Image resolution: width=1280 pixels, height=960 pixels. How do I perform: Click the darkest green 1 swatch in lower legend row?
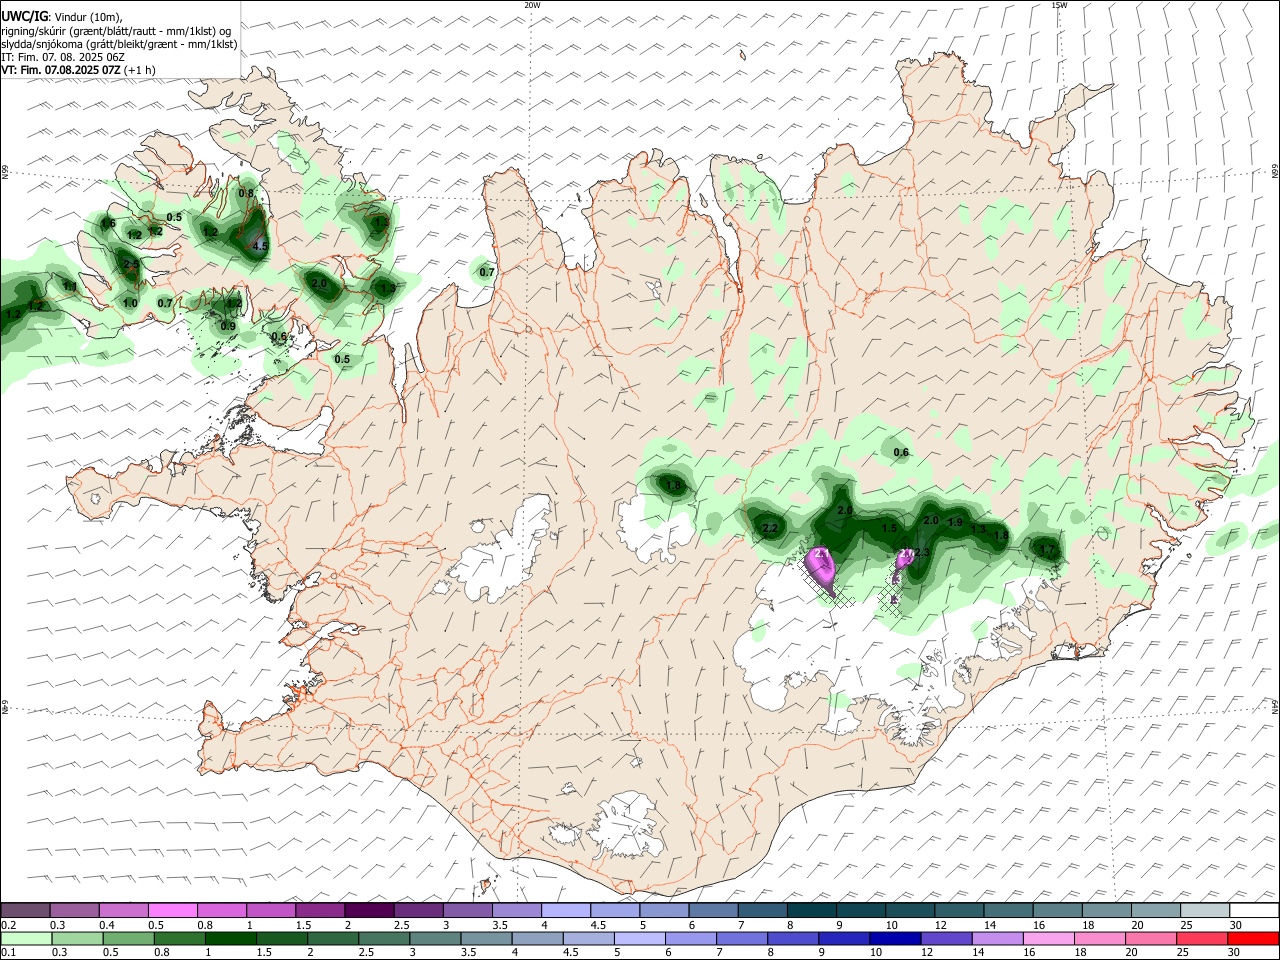tap(230, 938)
